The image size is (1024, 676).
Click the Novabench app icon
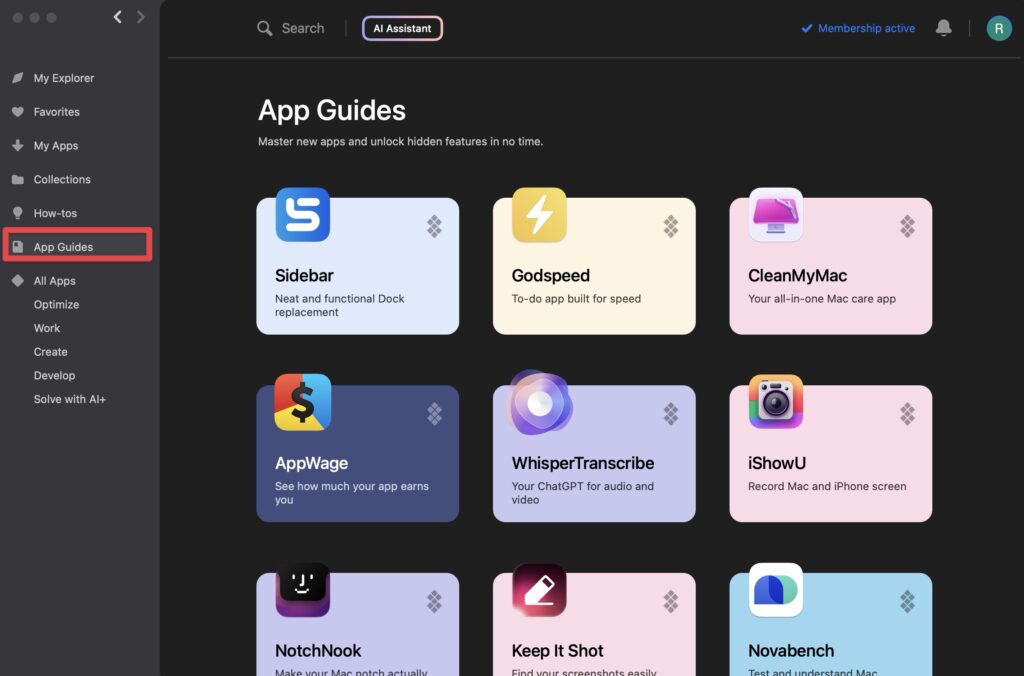[776, 590]
